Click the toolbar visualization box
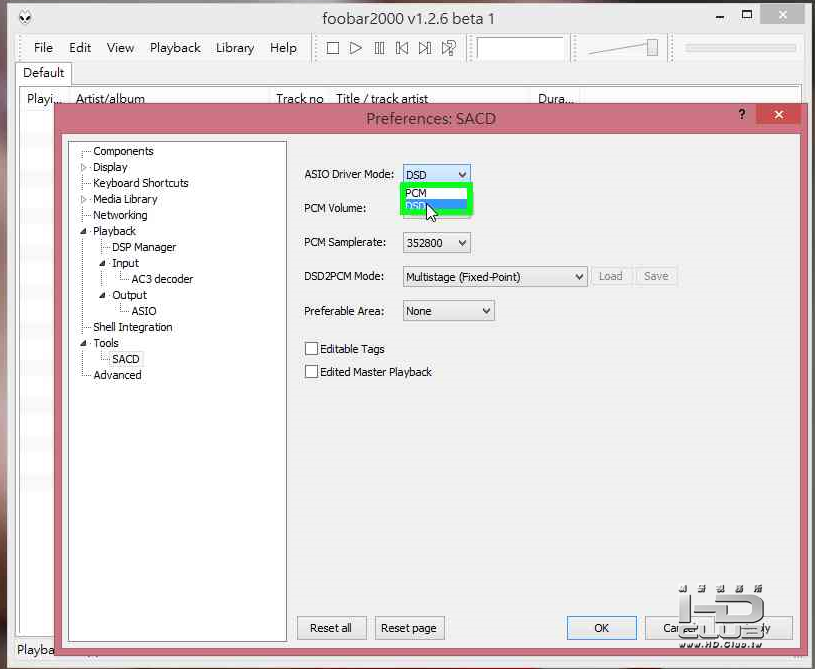Viewport: 815px width, 669px height. 520,48
